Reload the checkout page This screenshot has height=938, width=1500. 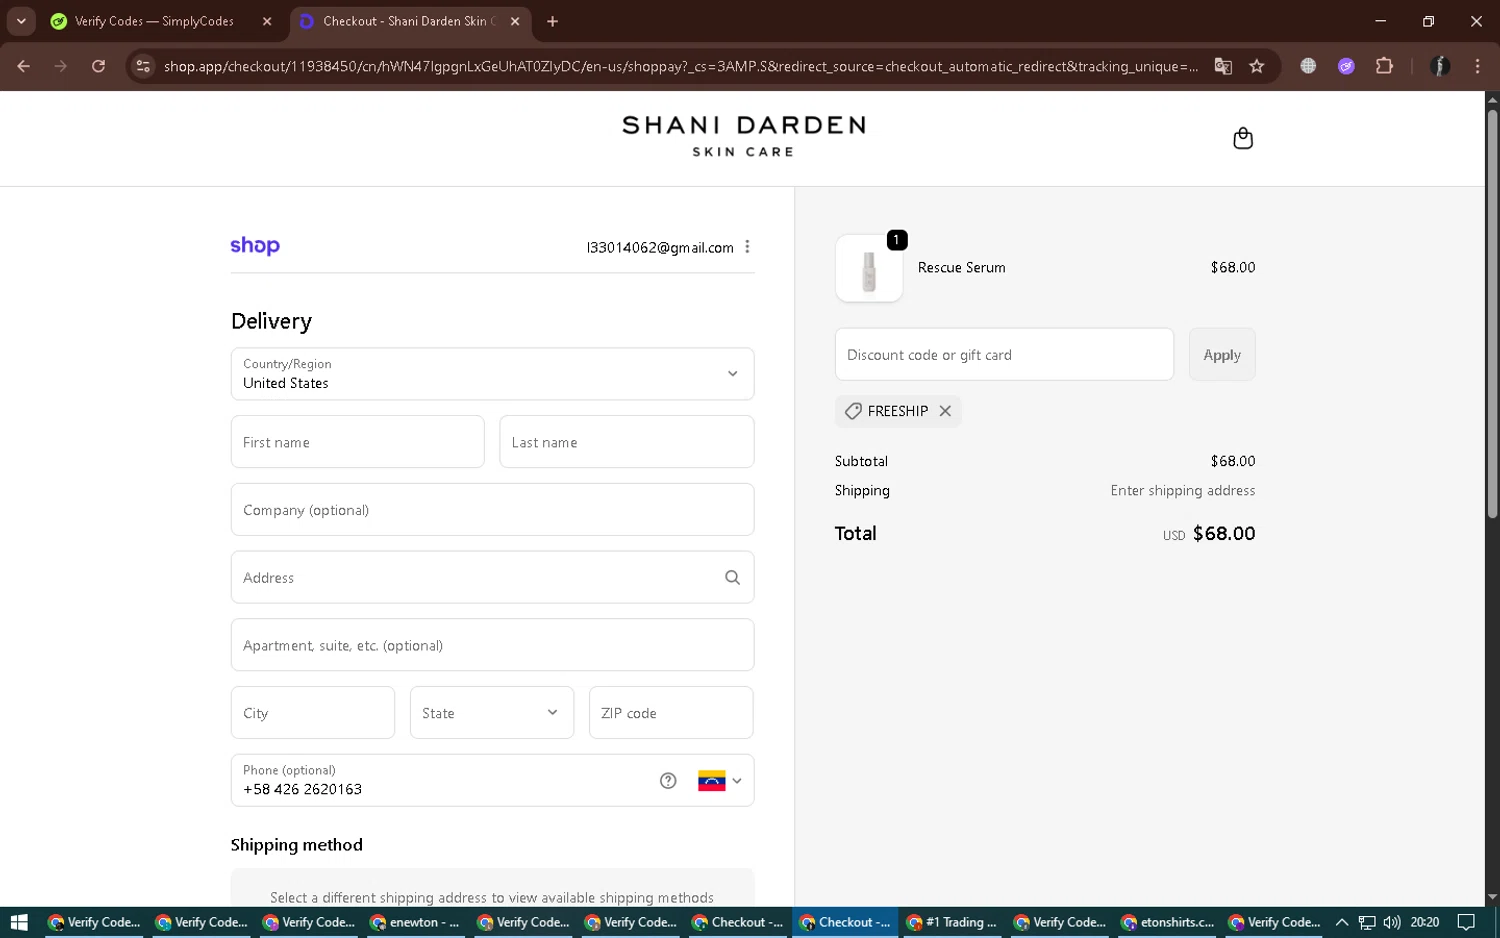point(98,66)
